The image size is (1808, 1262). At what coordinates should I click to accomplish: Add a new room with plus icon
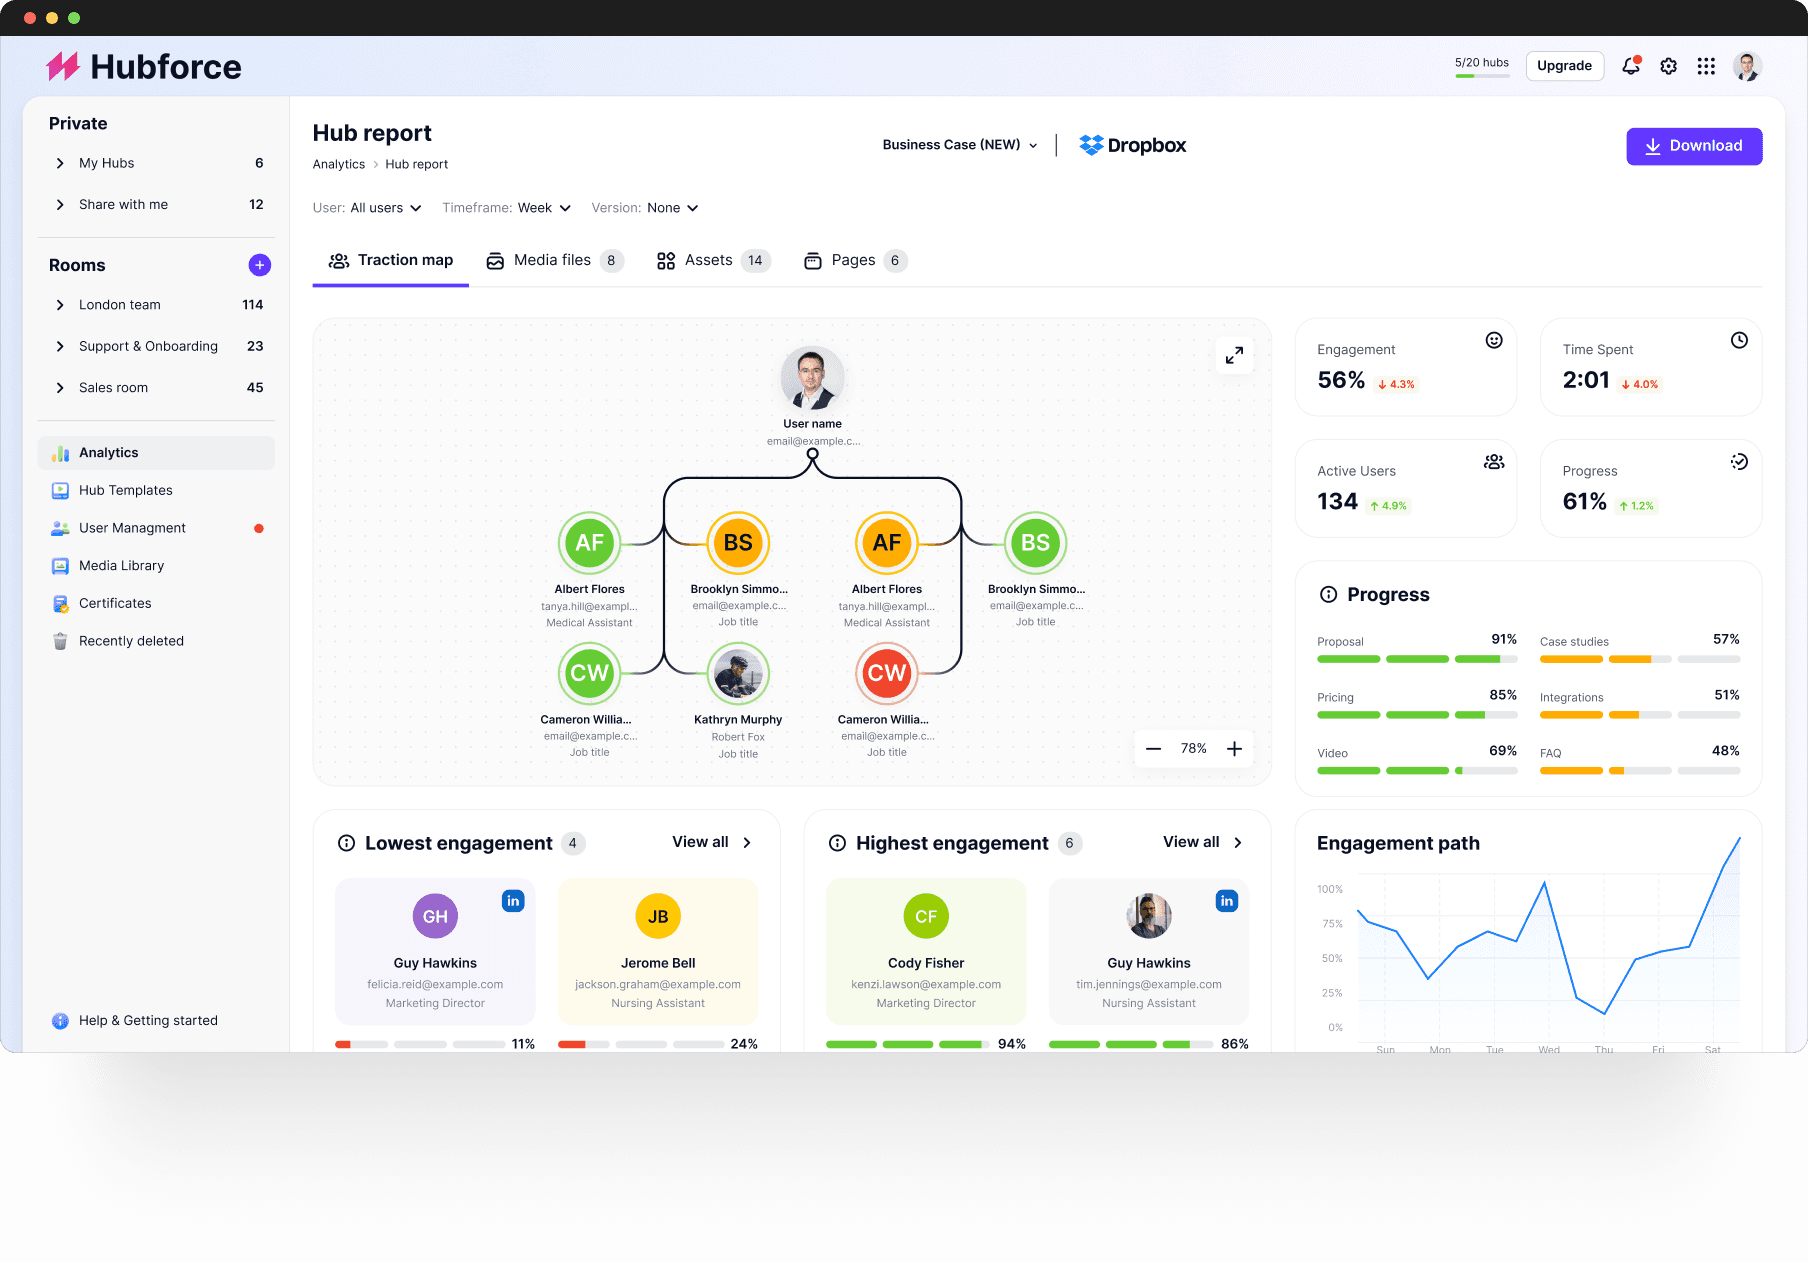pos(259,265)
